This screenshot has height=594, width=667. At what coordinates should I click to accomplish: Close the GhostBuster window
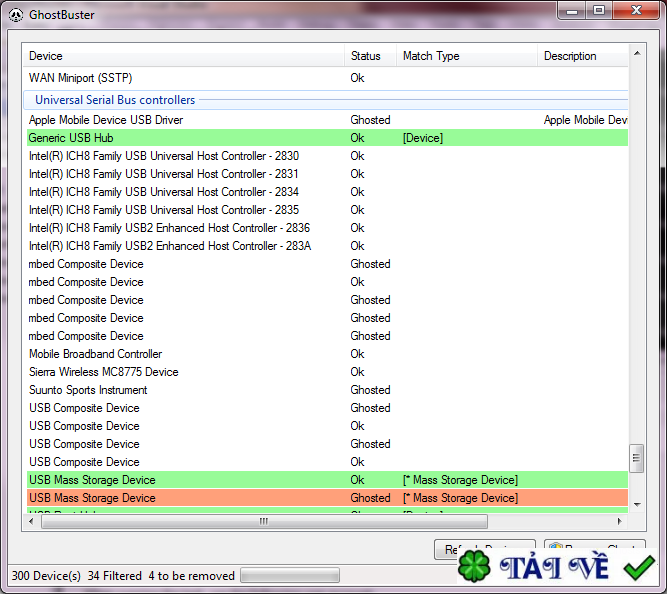[636, 10]
